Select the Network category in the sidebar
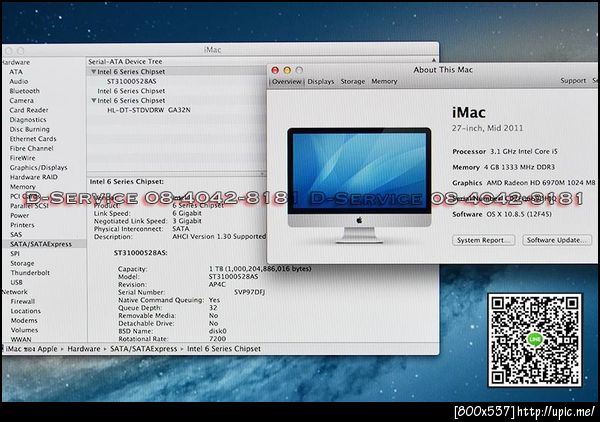 click(x=15, y=292)
